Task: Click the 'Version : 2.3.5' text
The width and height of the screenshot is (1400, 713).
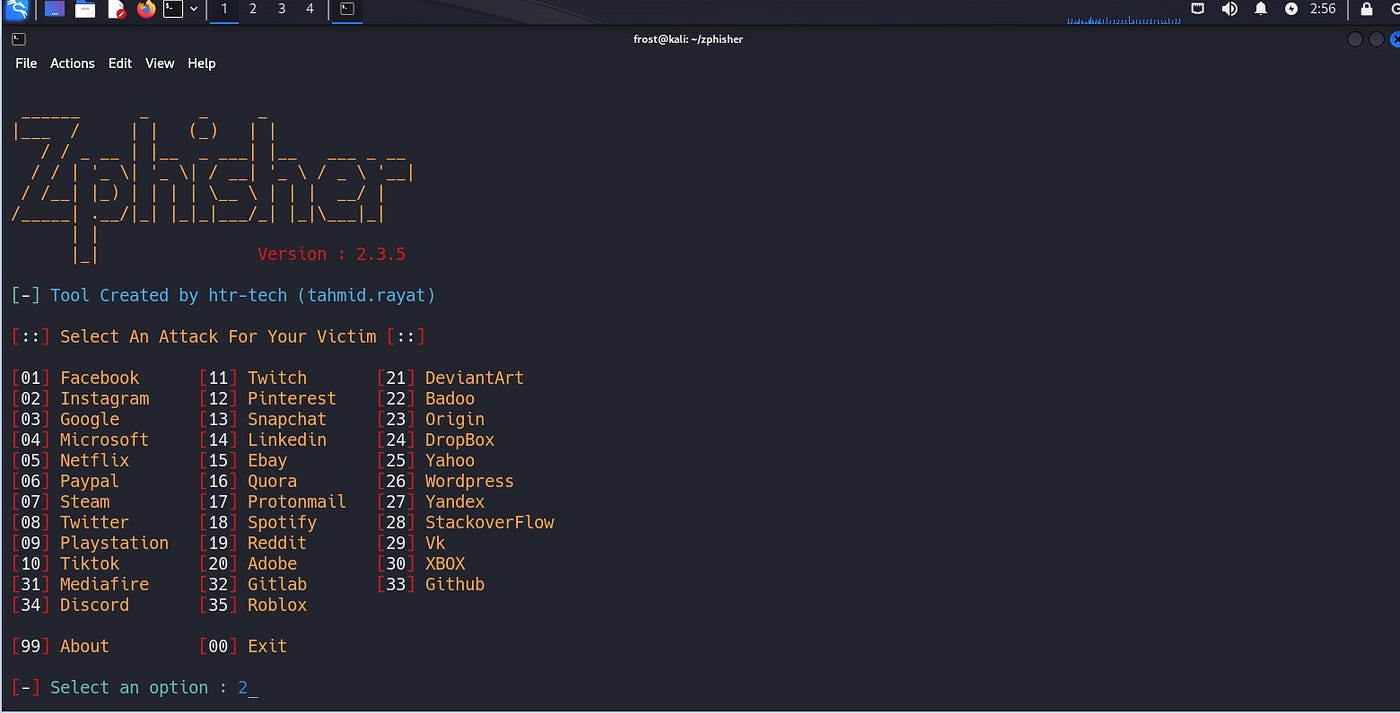Action: (331, 254)
